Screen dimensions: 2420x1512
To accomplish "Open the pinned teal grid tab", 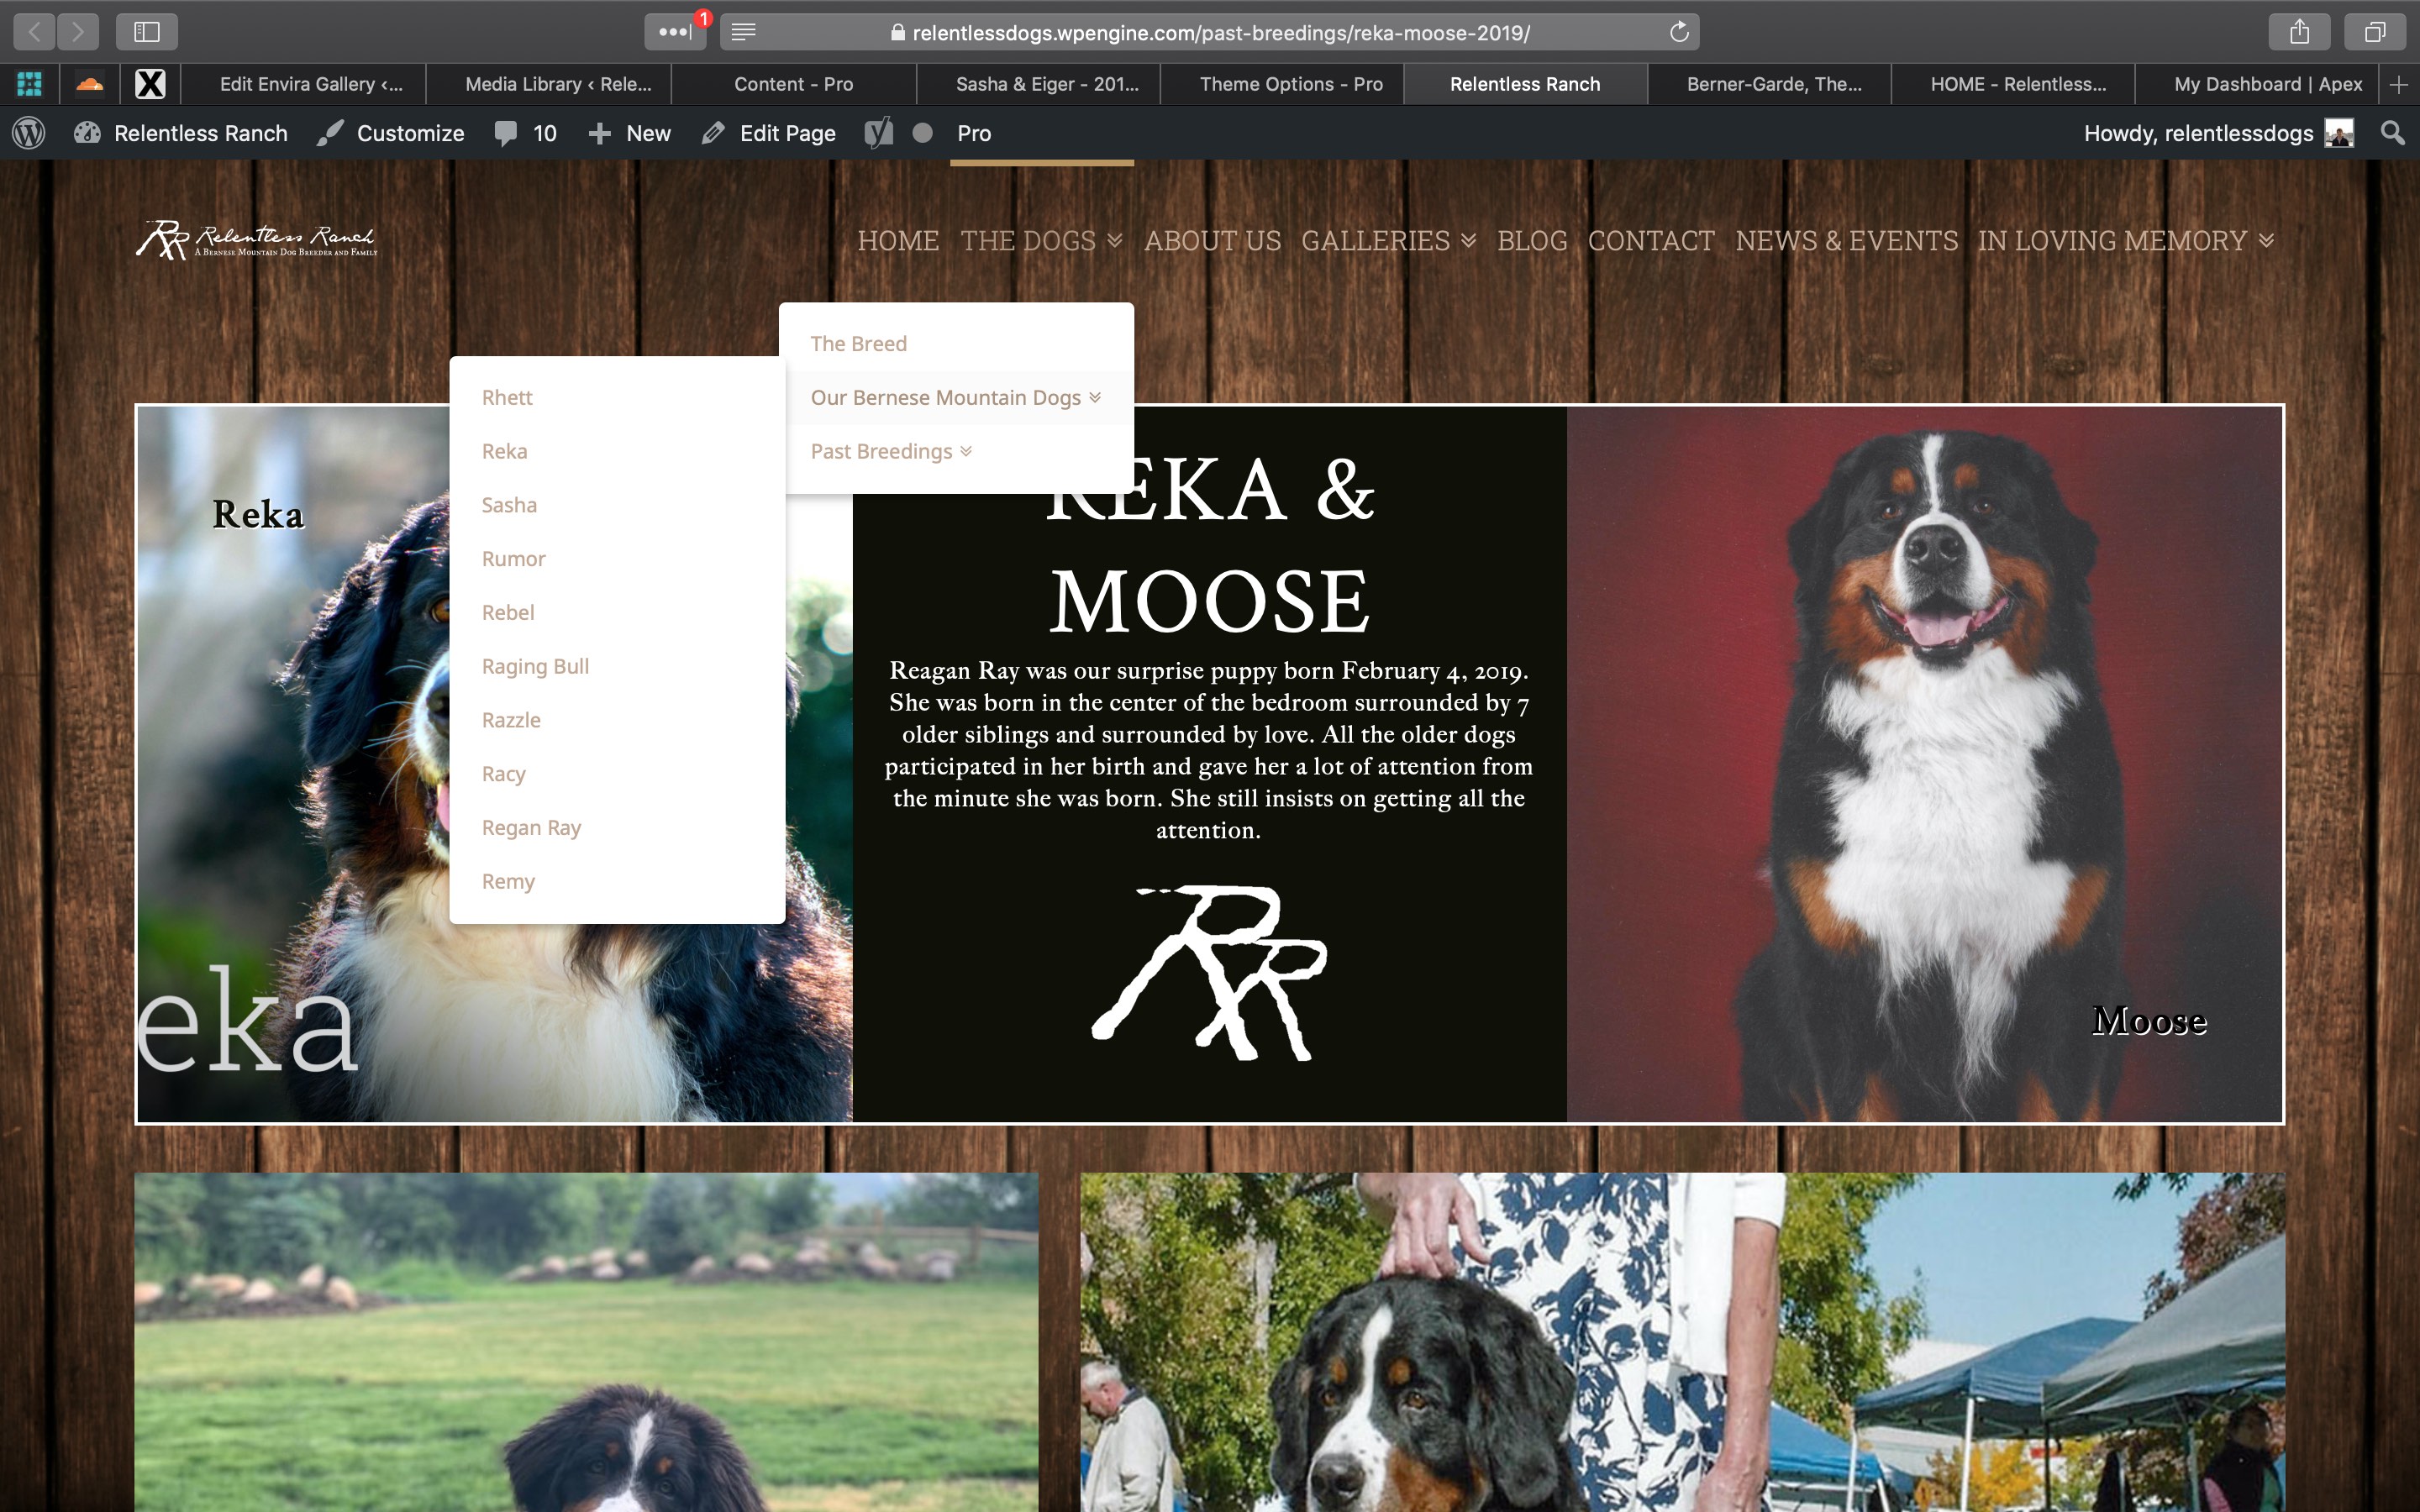I will pos(30,84).
